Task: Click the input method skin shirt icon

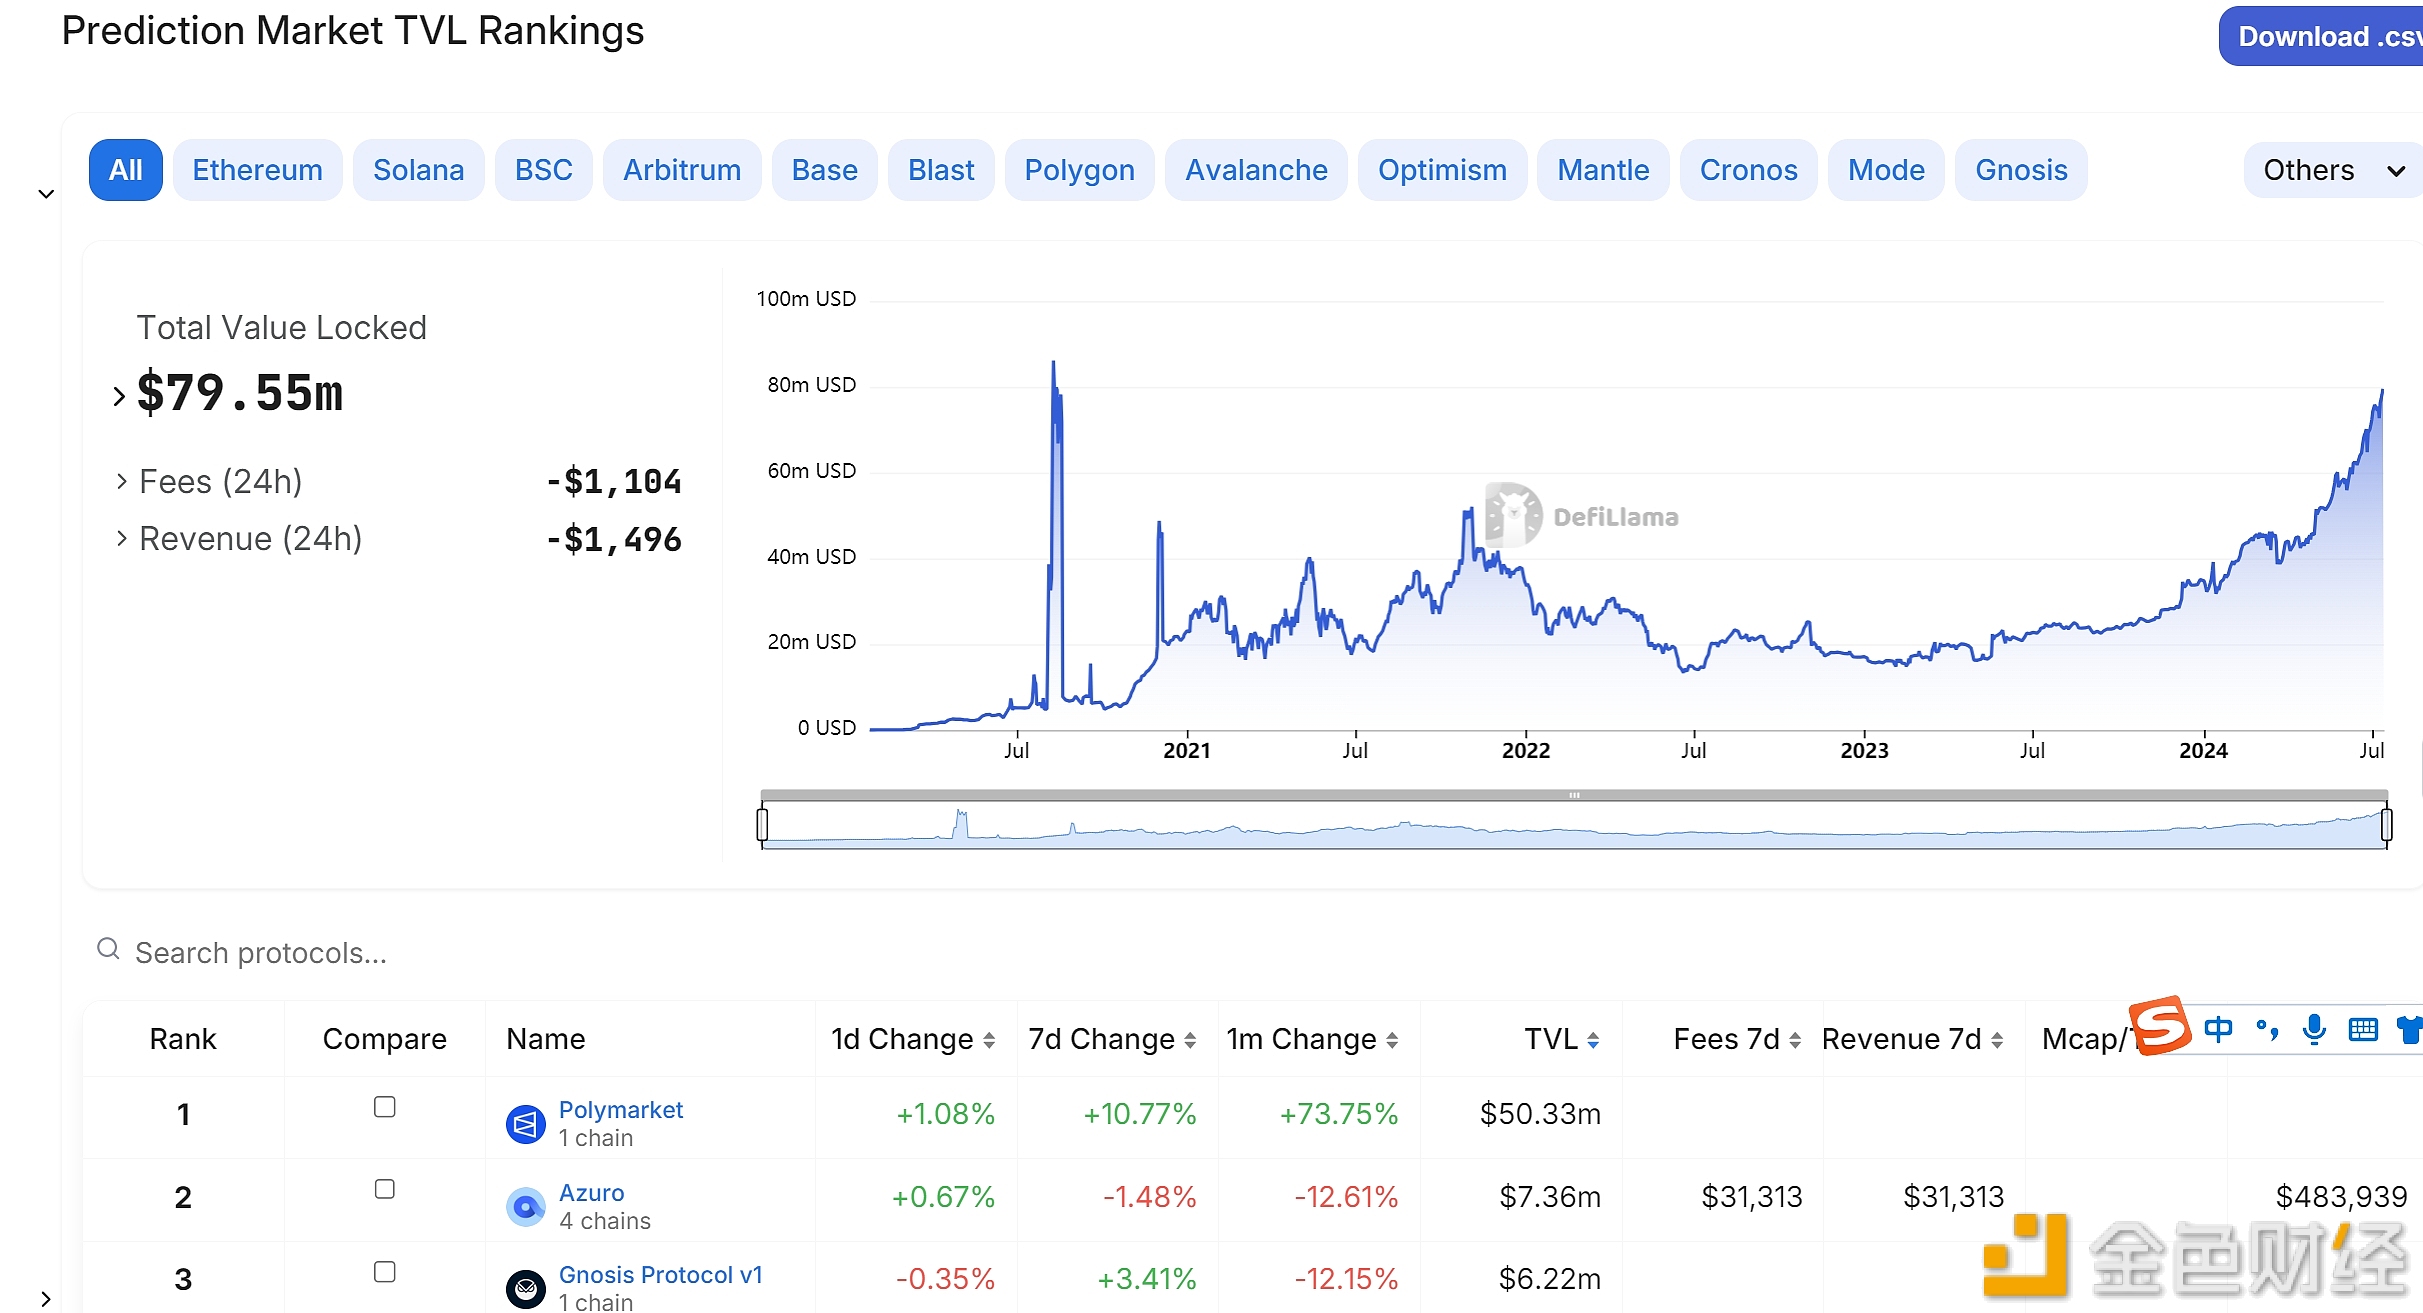Action: click(x=2410, y=1029)
